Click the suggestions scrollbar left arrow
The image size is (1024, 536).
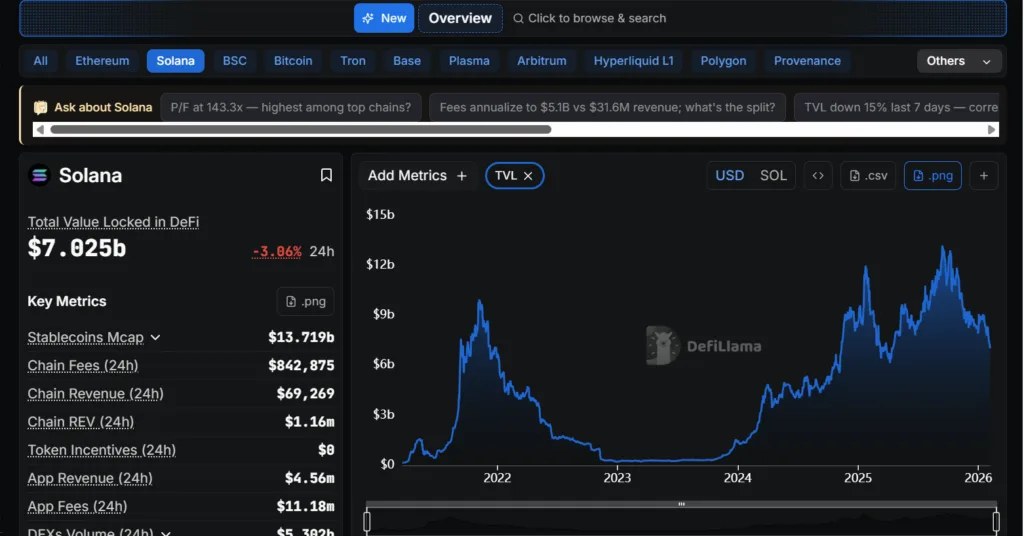[40, 129]
